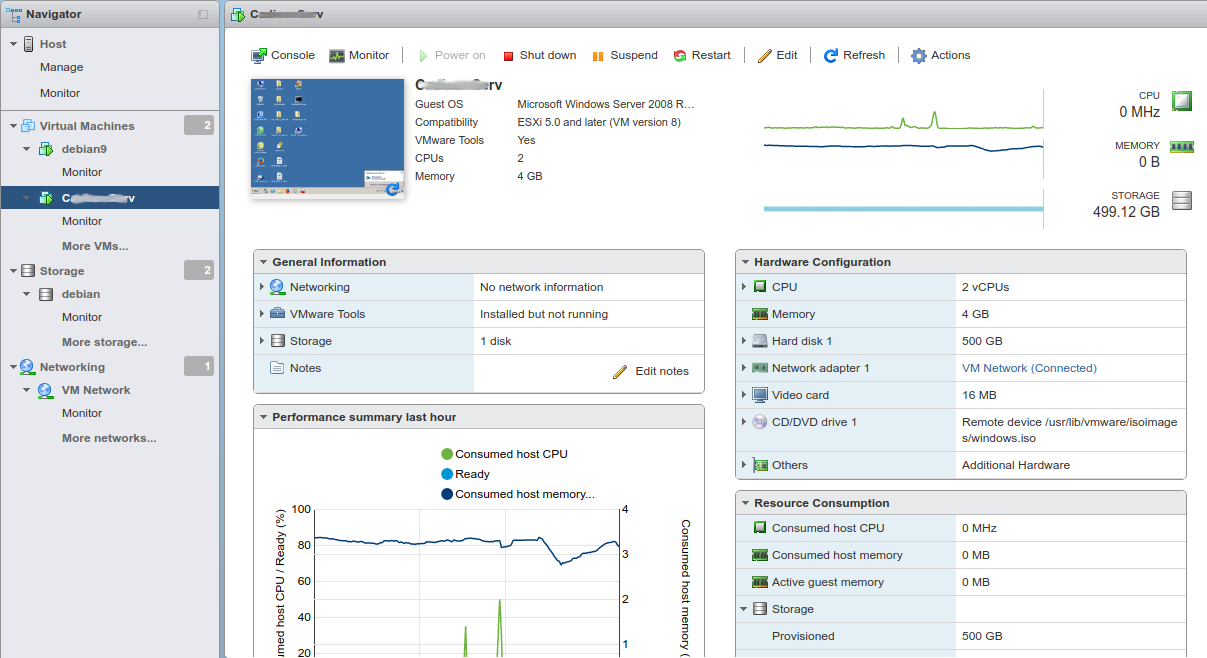Screen dimensions: 1207x658
Task: Minimize the Navigator panel using its header icon
Action: (203, 14)
